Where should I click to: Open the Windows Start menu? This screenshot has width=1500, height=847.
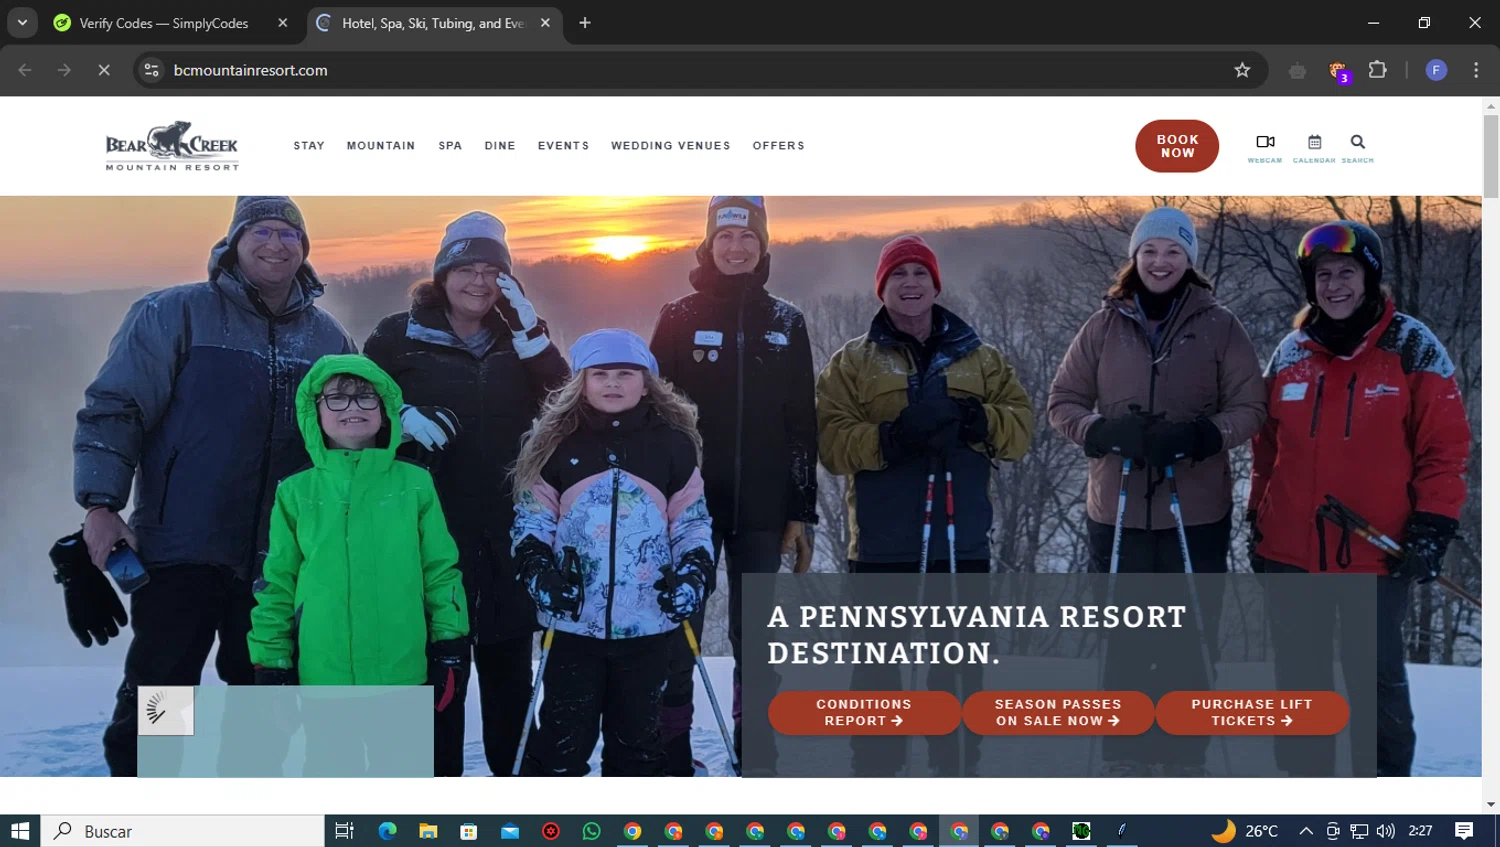click(x=20, y=831)
